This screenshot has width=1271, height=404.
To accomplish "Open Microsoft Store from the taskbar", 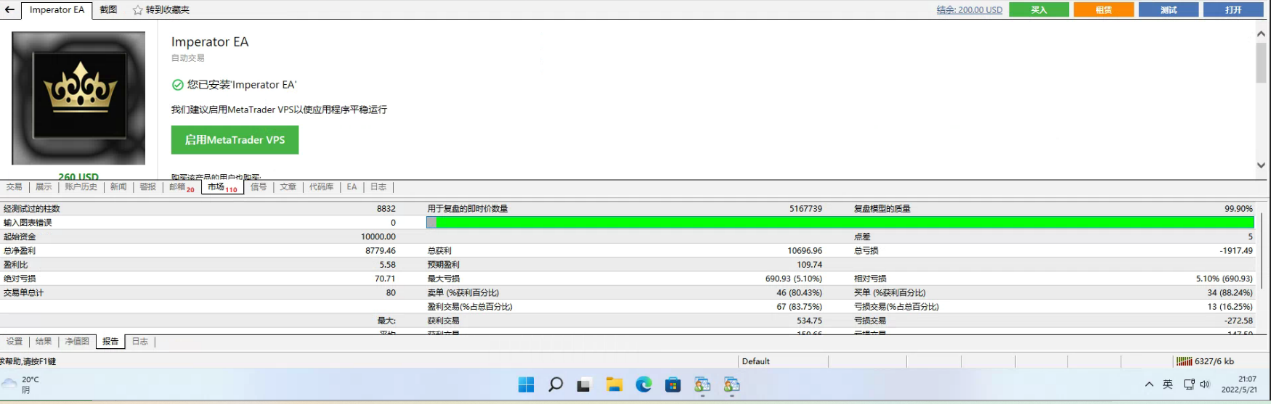I will [673, 384].
